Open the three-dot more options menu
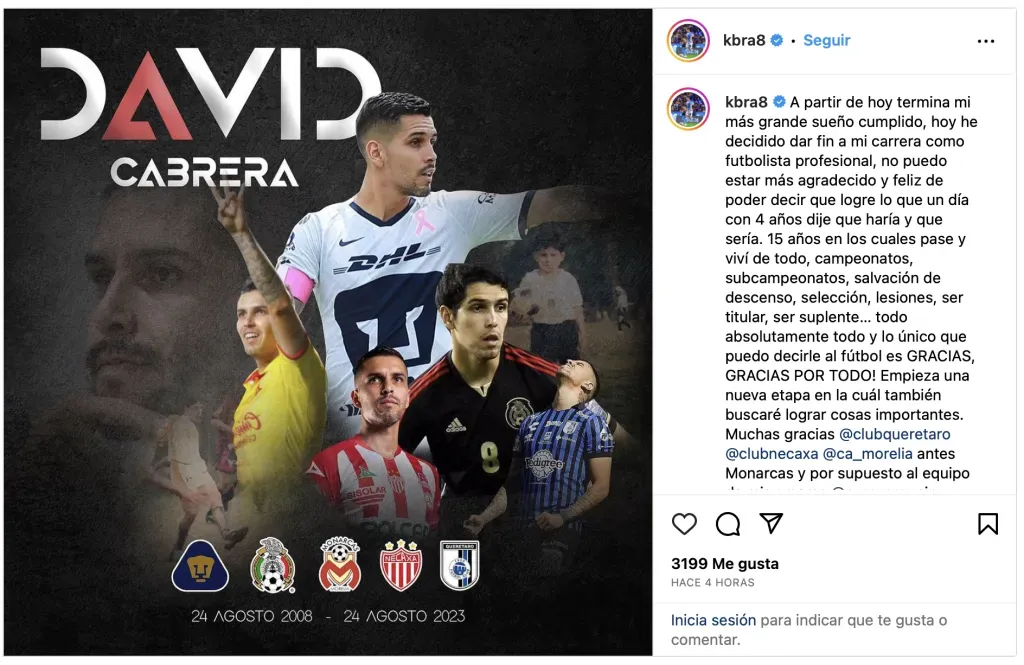Screen dimensions: 1024x665 point(985,41)
